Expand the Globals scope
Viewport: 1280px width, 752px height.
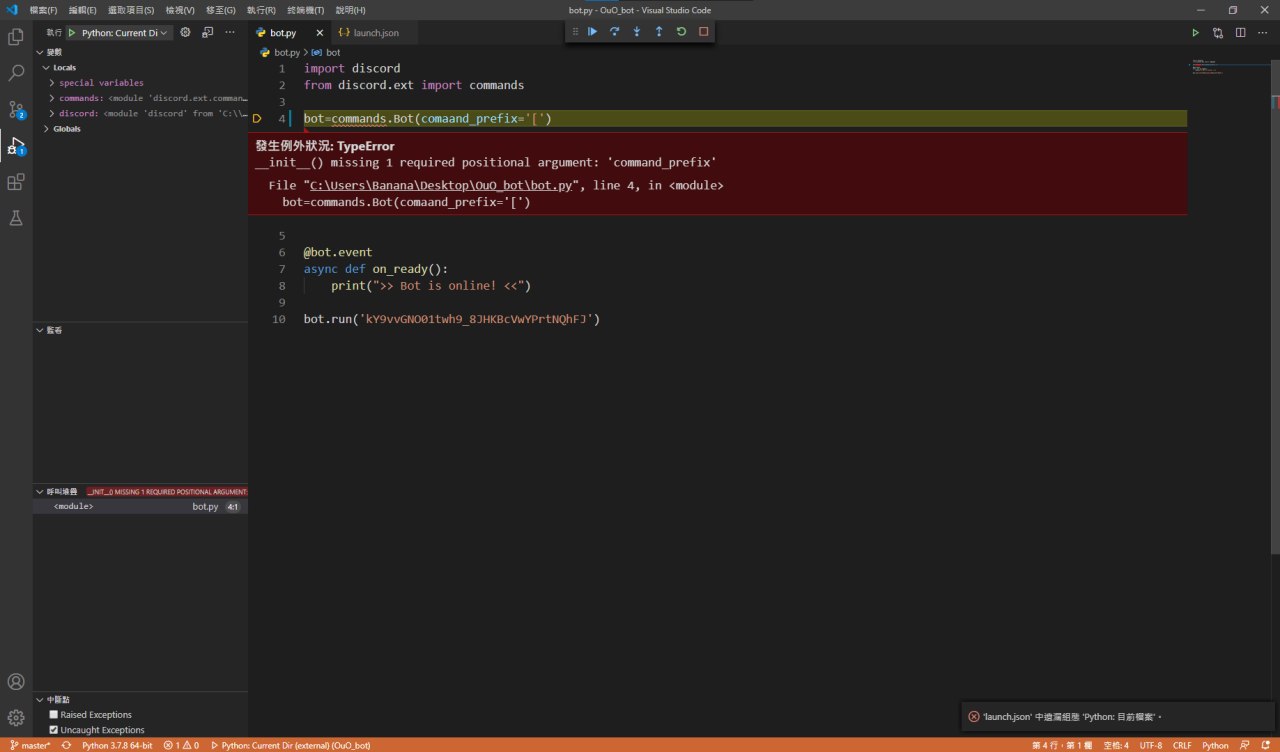pyautogui.click(x=66, y=129)
